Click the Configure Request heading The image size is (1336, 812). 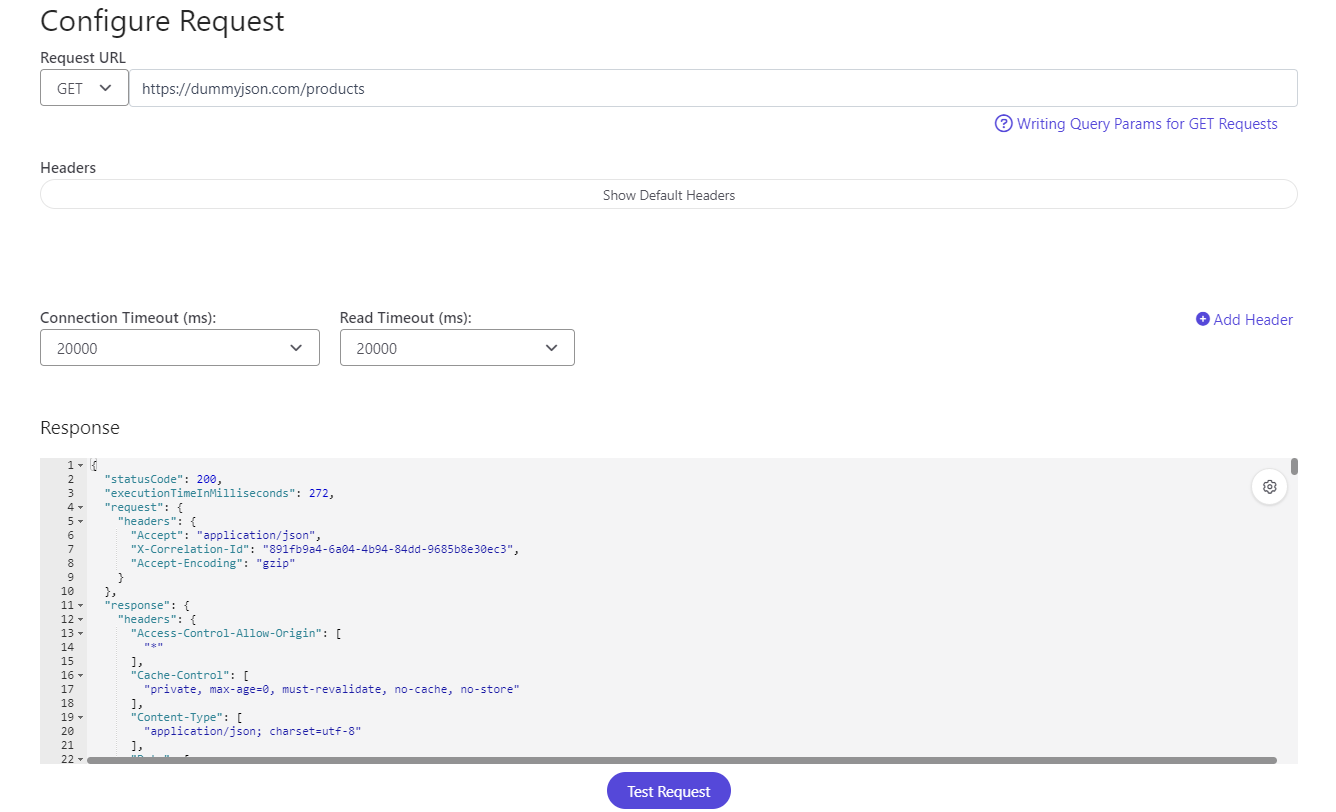point(162,21)
